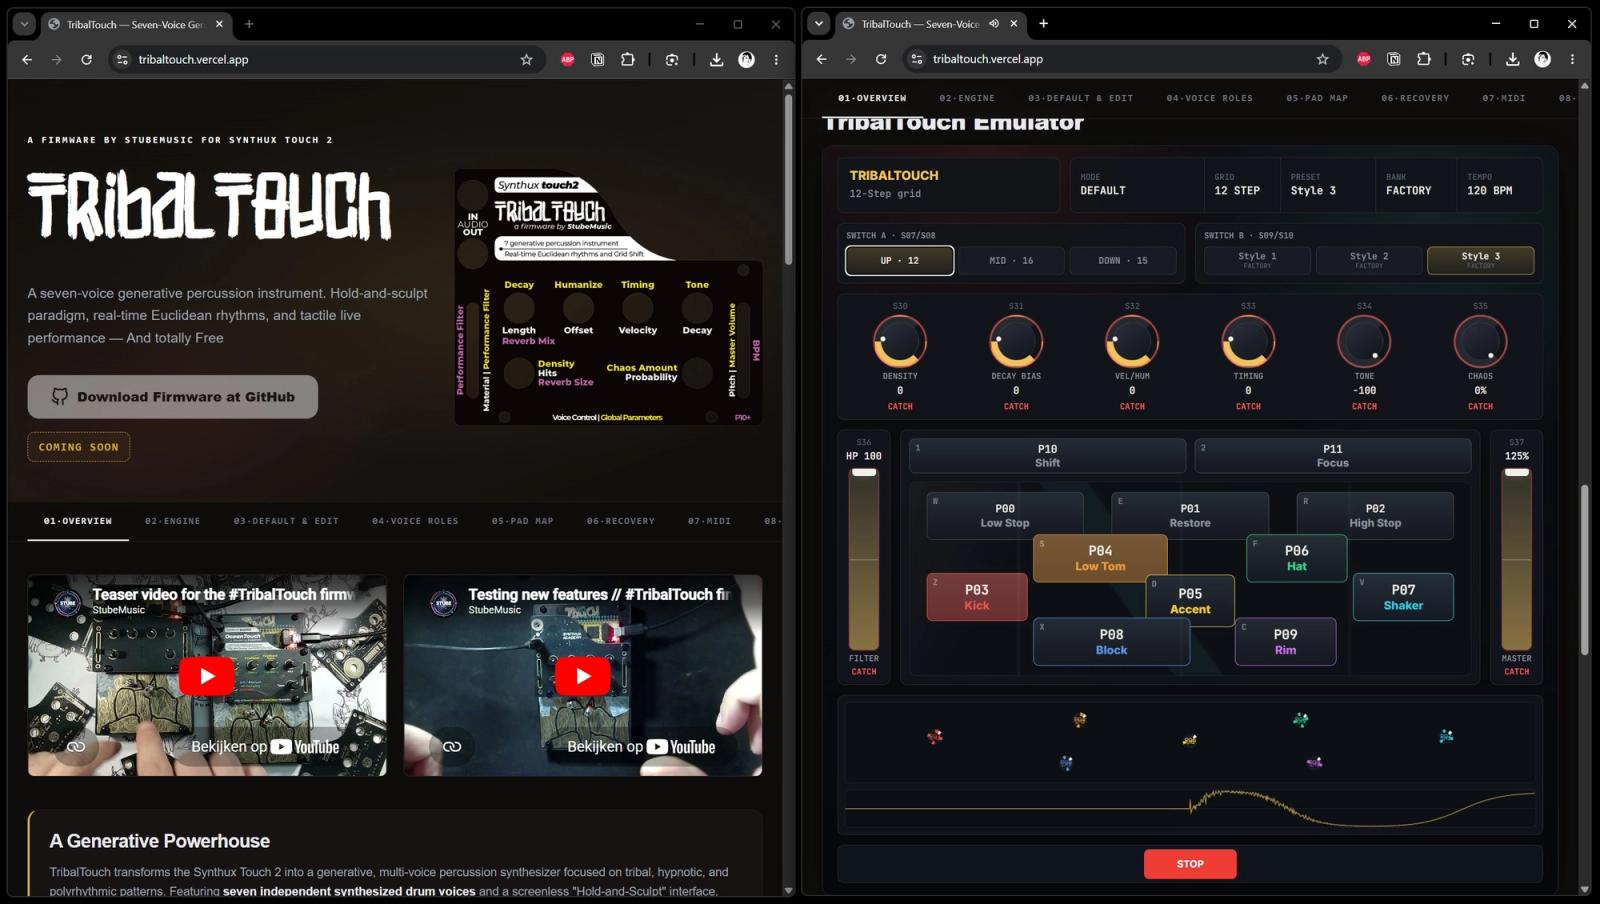Open tab search dropdown in left window
1600x904 pixels.
24,24
